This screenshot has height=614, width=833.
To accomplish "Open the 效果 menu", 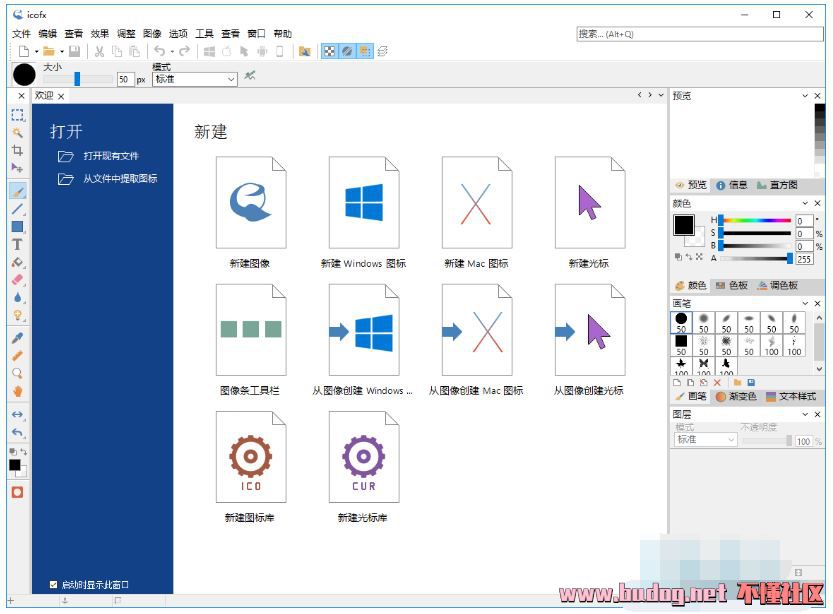I will click(x=99, y=34).
